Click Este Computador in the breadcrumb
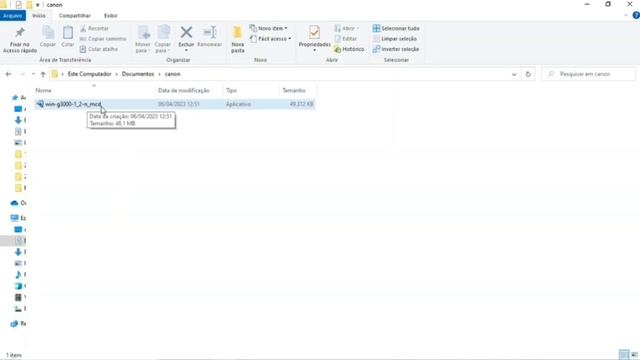 (x=89, y=74)
